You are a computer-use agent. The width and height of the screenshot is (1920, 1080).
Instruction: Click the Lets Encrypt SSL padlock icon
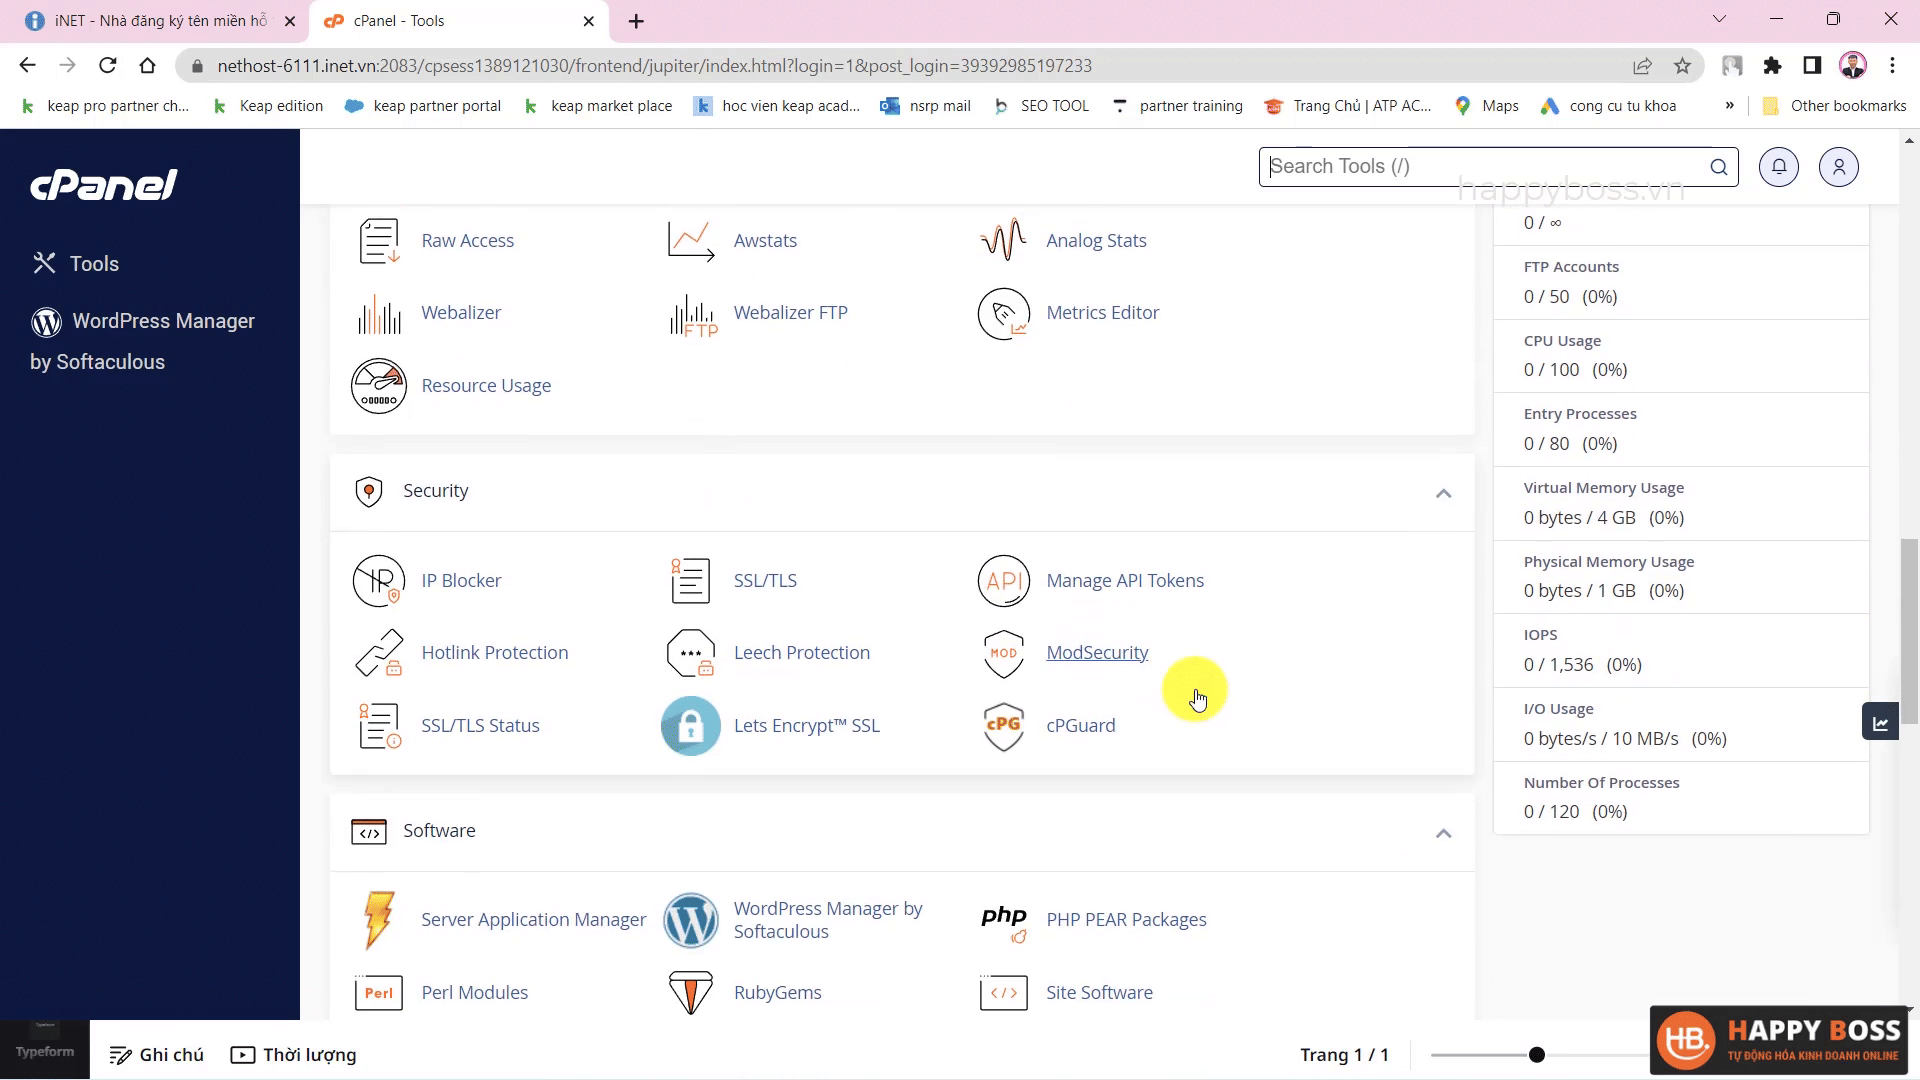[690, 726]
